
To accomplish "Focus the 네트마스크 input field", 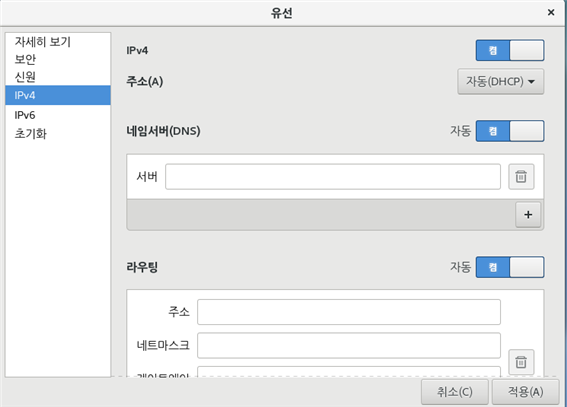I will click(349, 346).
